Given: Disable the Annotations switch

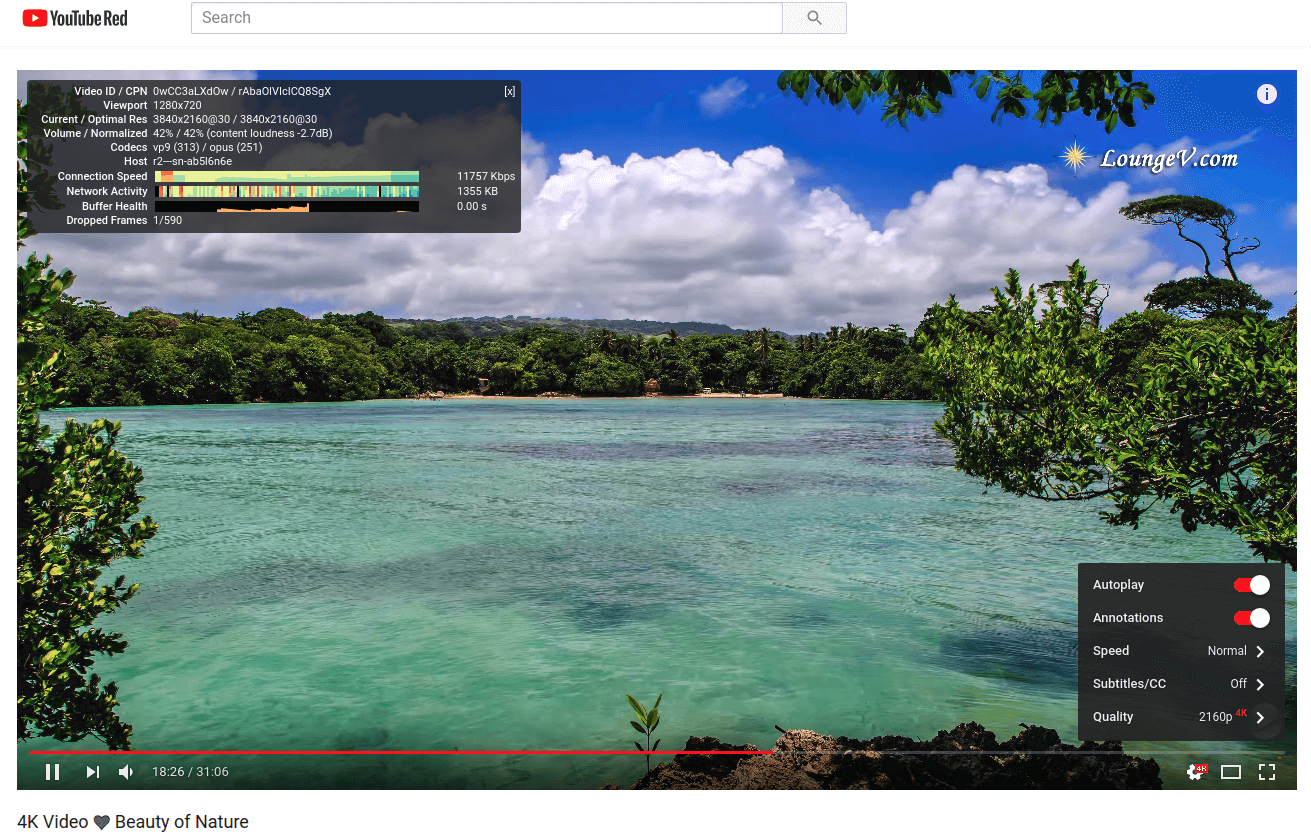Looking at the screenshot, I should [1251, 618].
